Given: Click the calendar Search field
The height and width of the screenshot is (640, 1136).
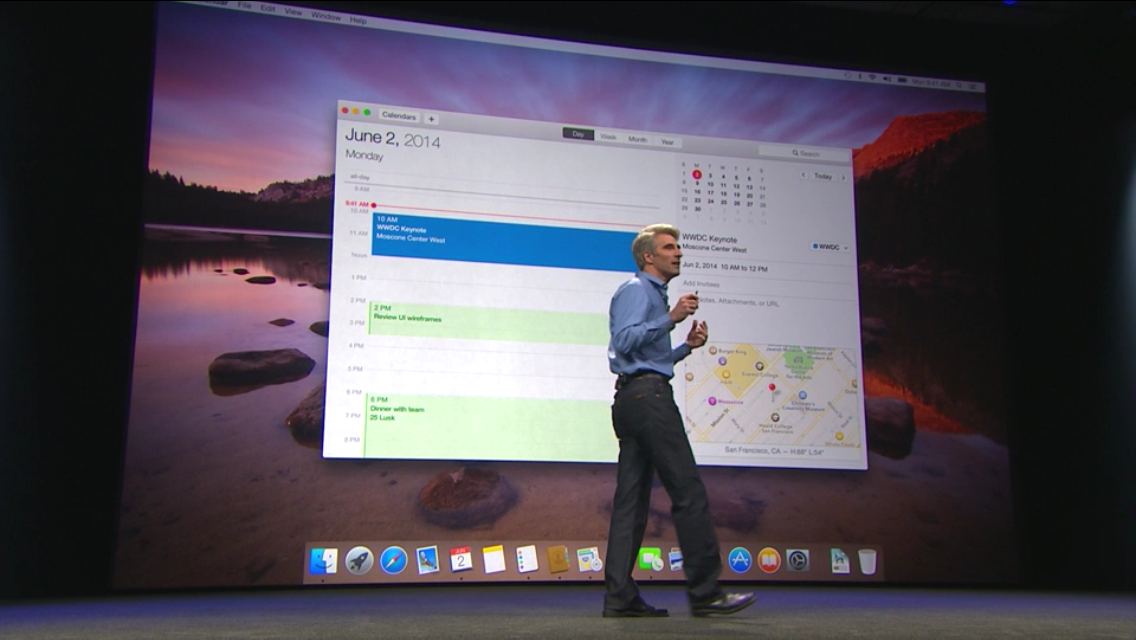Looking at the screenshot, I should tap(805, 153).
